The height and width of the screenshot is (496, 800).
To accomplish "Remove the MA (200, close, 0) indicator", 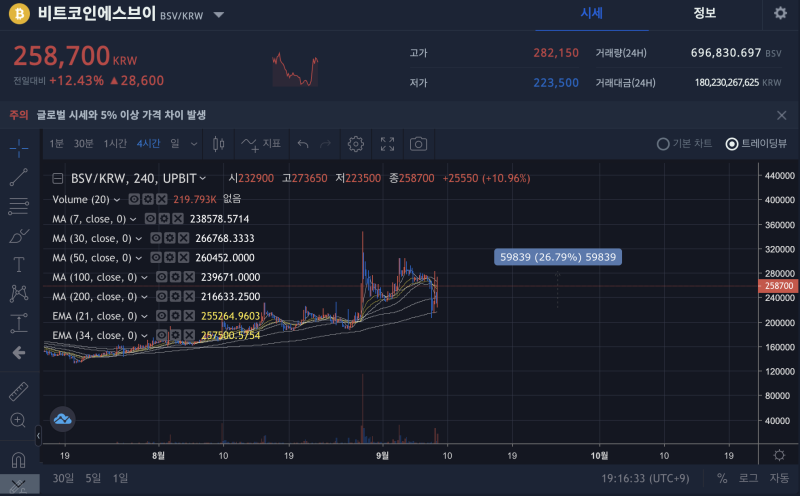I will [x=189, y=296].
